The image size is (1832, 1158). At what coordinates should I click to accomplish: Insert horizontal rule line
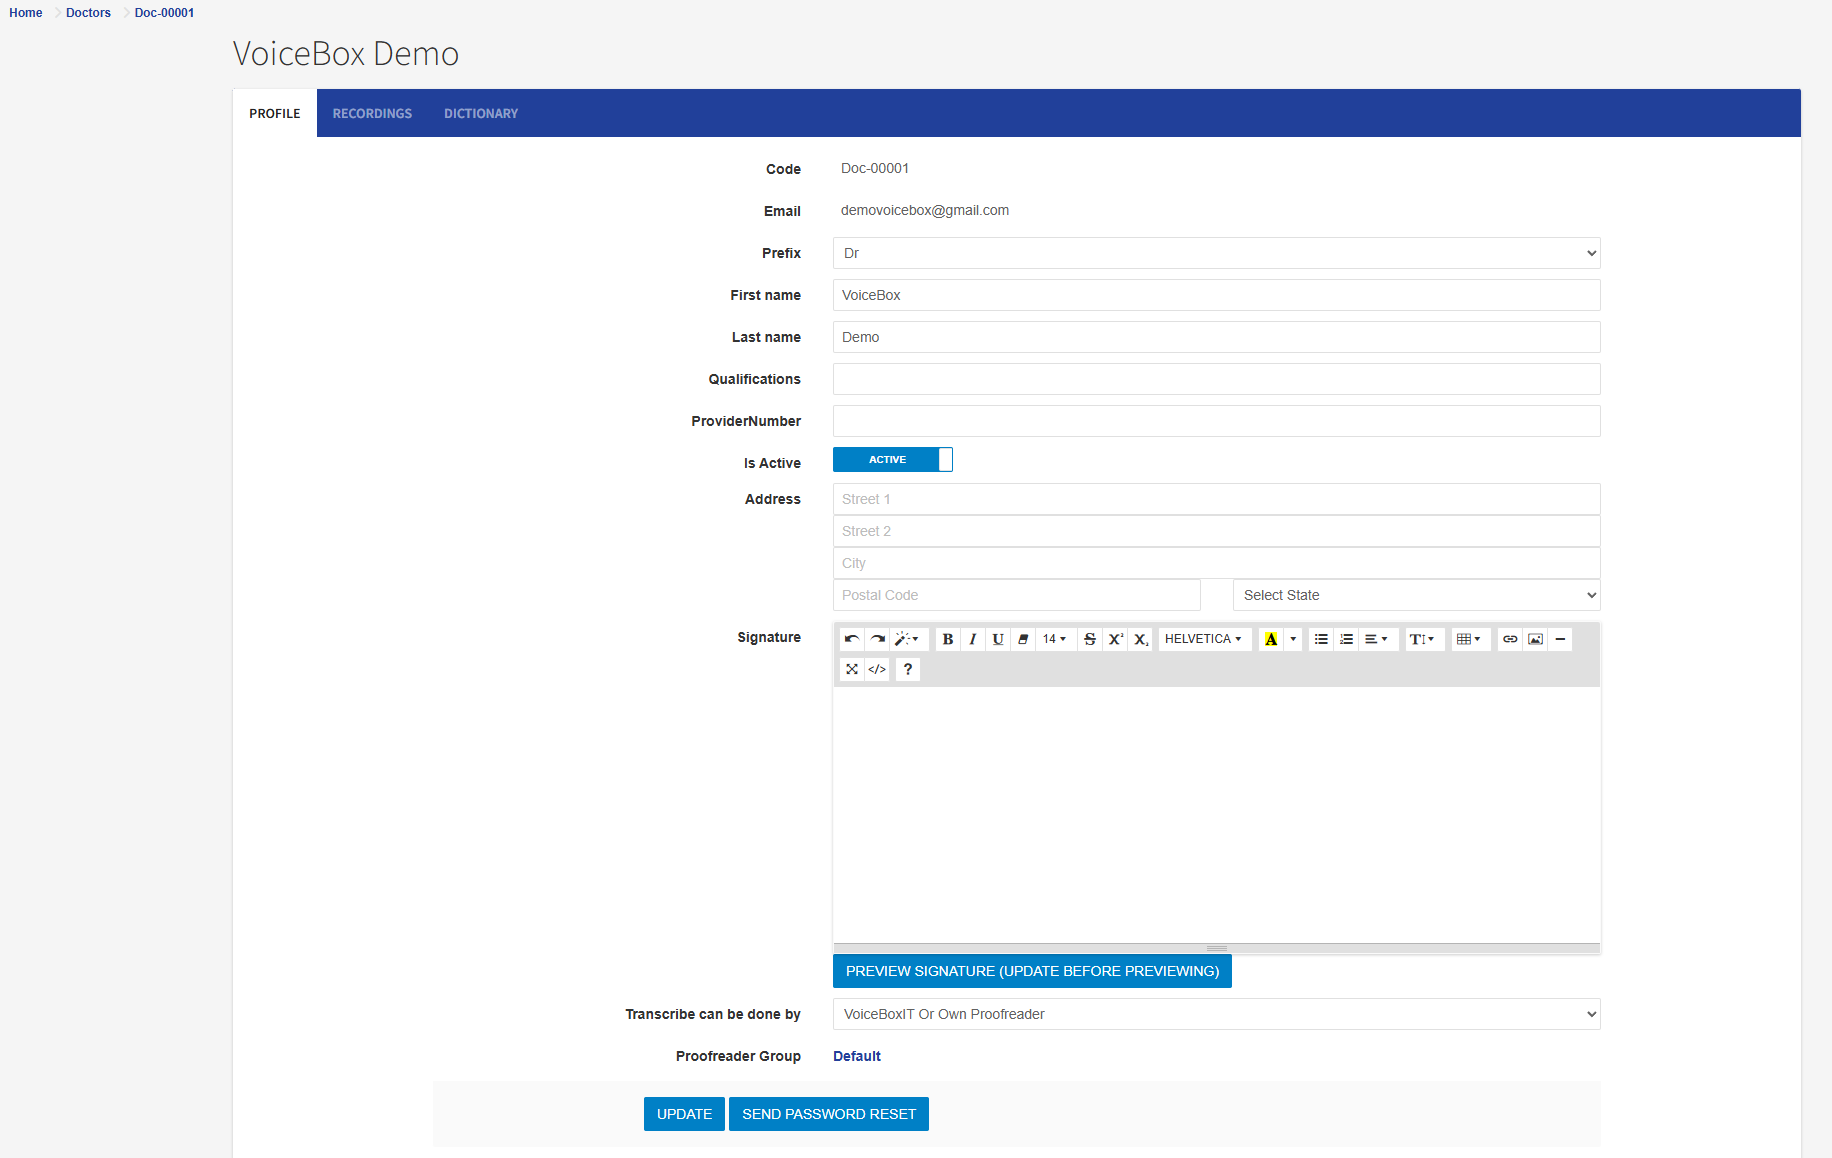click(1560, 639)
